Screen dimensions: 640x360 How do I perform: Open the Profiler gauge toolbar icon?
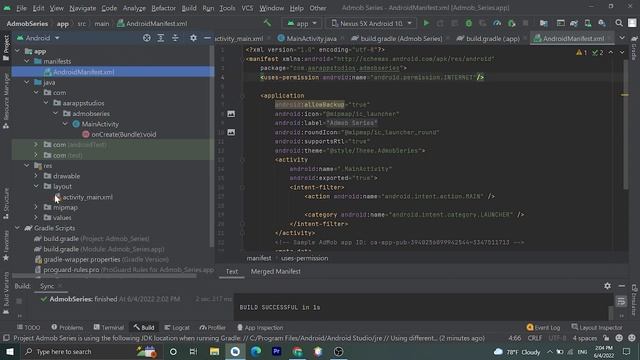(497, 23)
